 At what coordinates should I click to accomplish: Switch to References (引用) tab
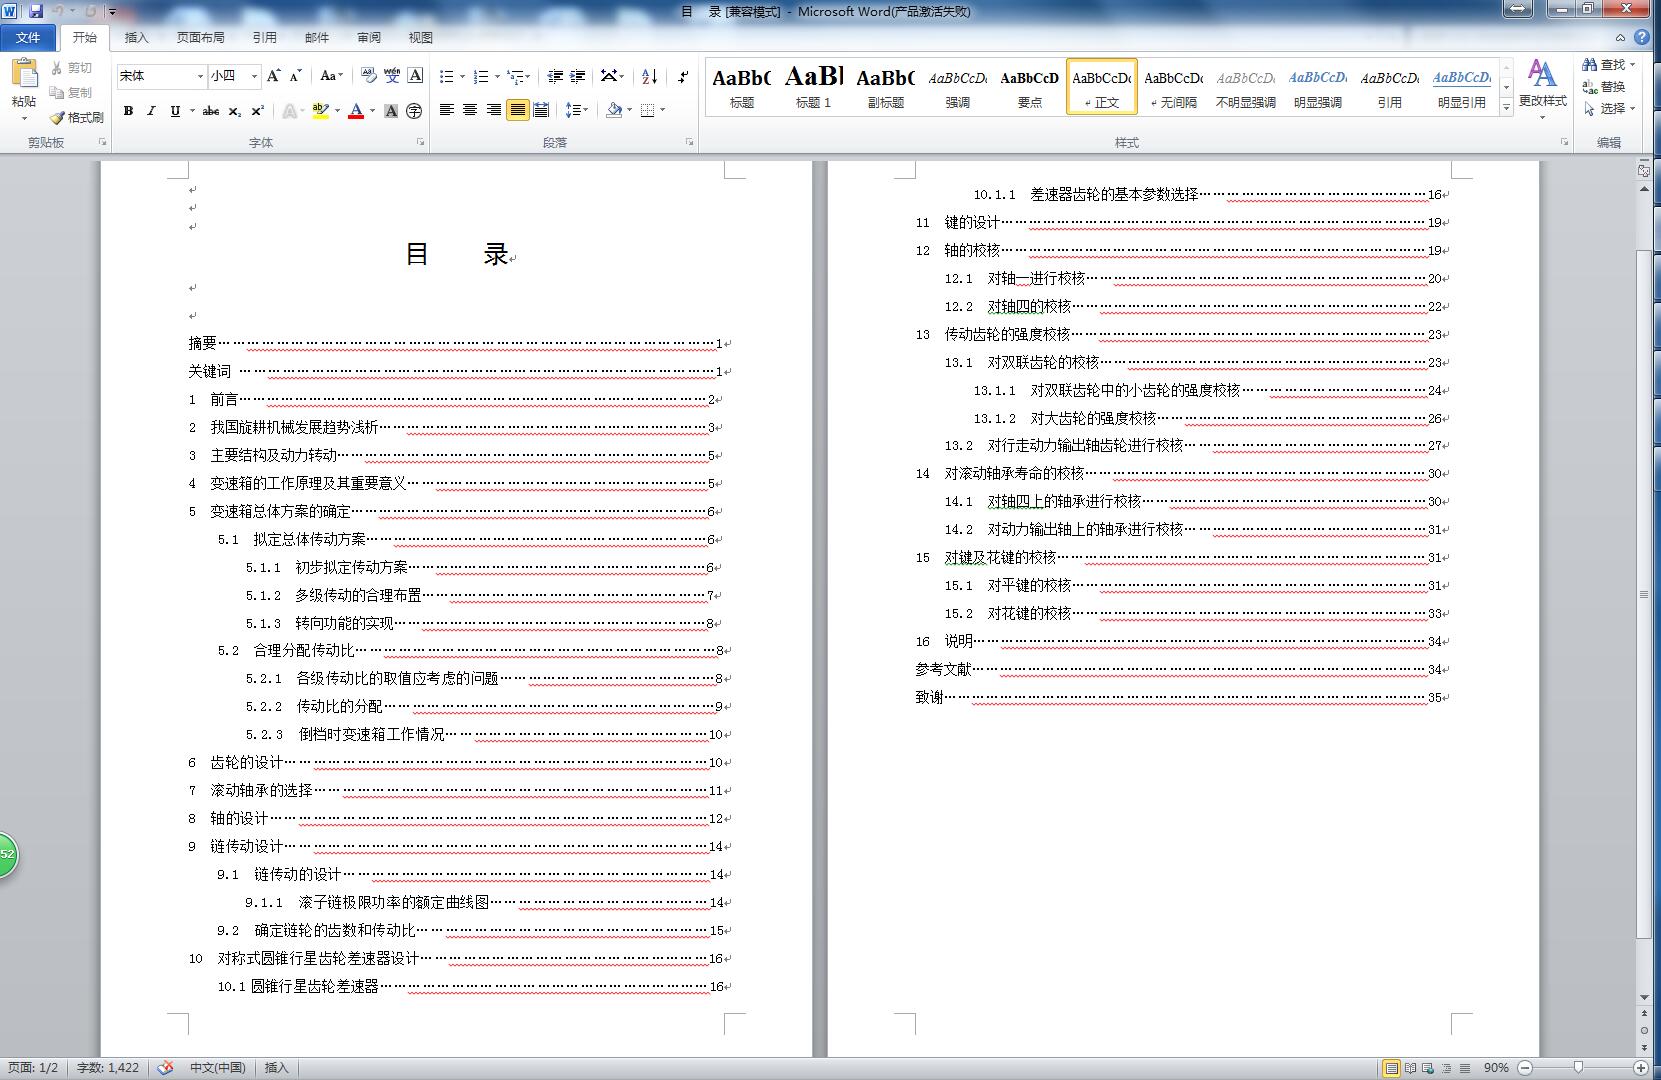(265, 37)
